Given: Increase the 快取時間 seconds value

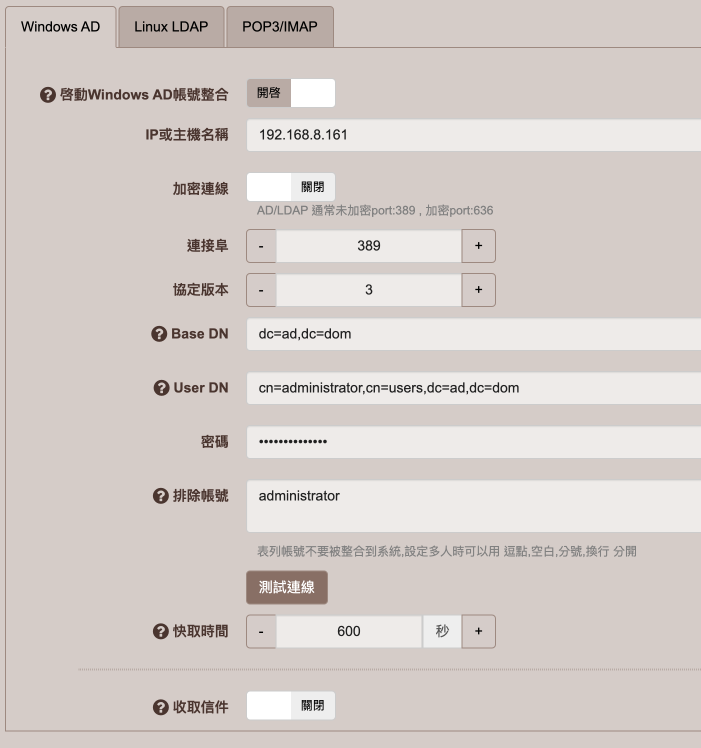Looking at the screenshot, I should 478,631.
